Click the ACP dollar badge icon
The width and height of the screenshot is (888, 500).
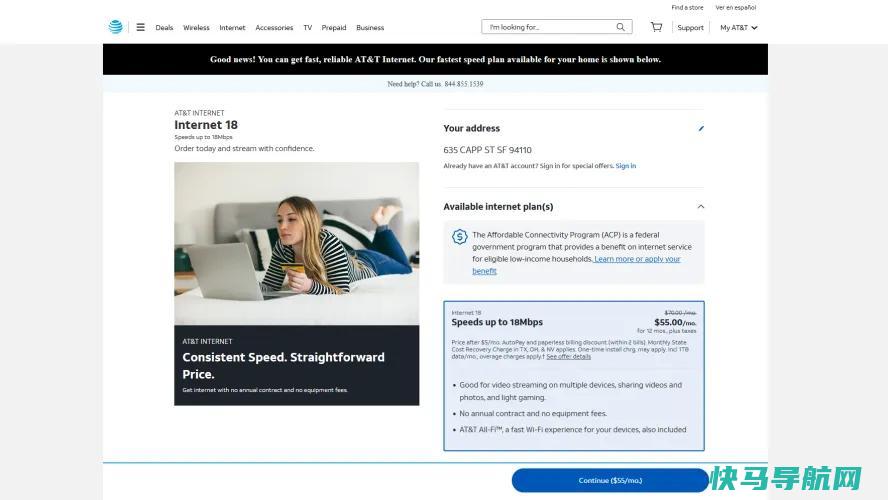[x=459, y=236]
